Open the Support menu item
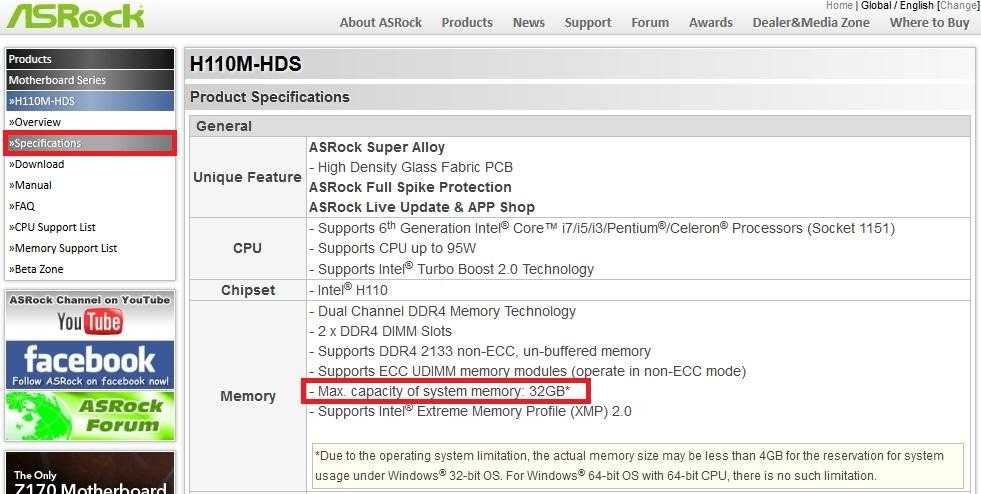 tap(588, 22)
